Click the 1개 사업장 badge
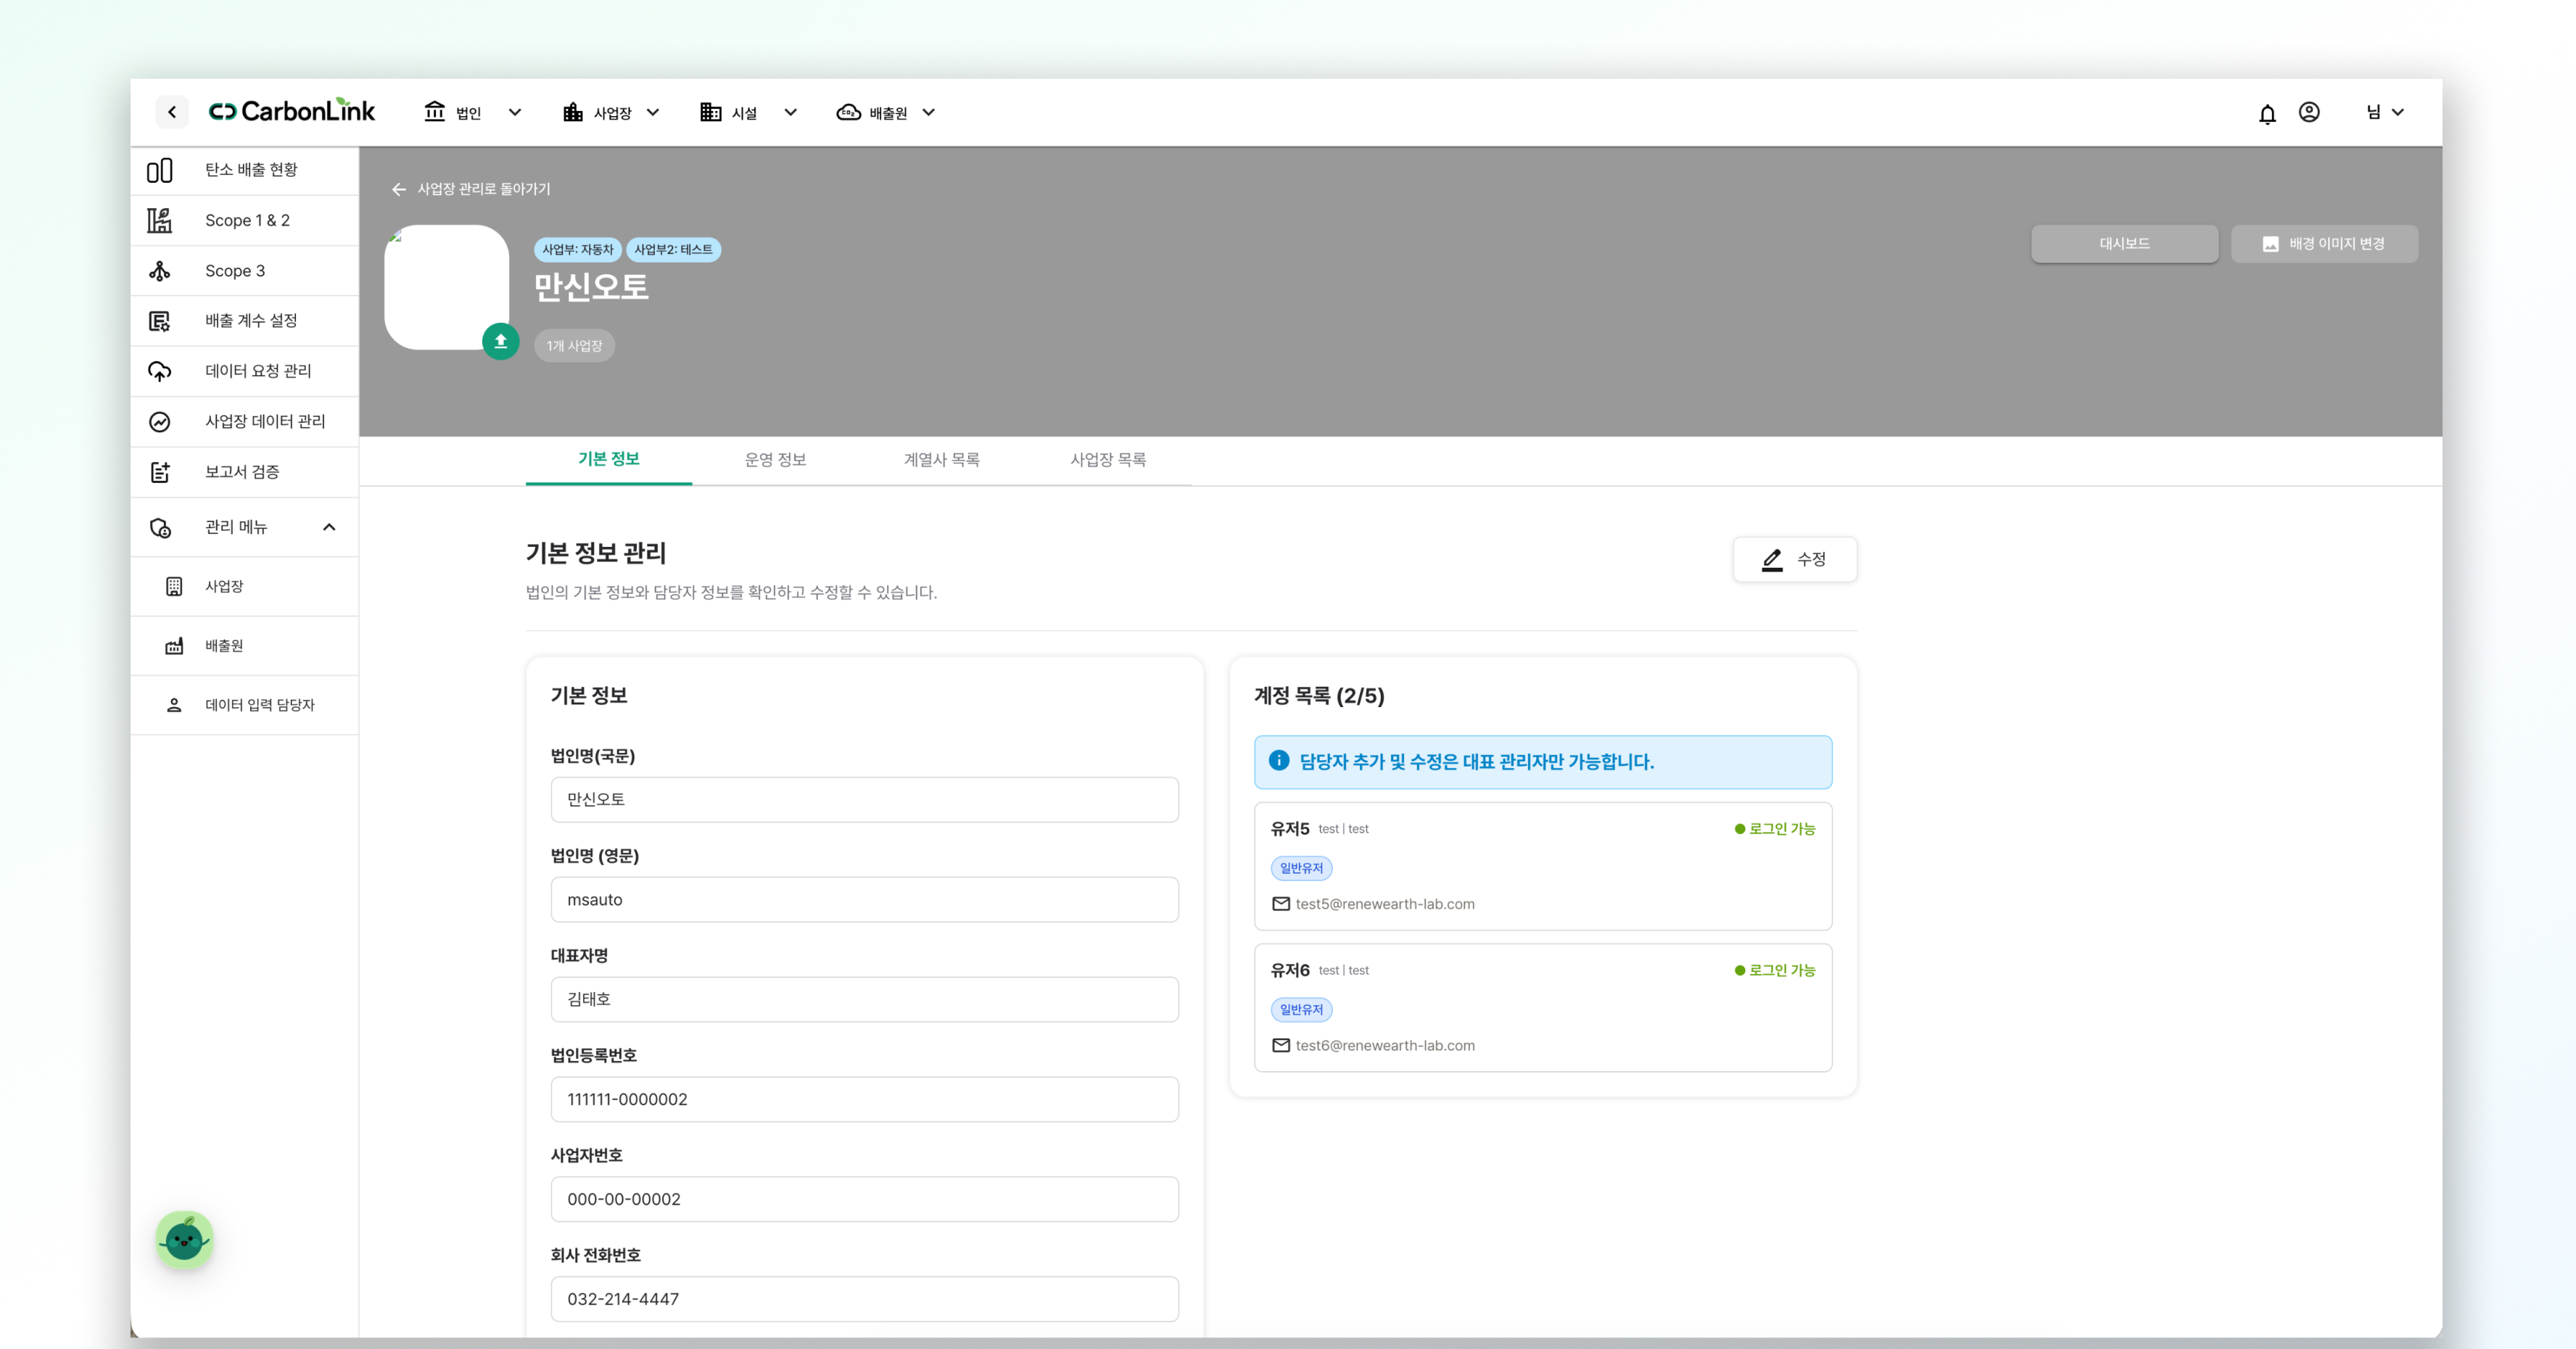 coord(574,346)
